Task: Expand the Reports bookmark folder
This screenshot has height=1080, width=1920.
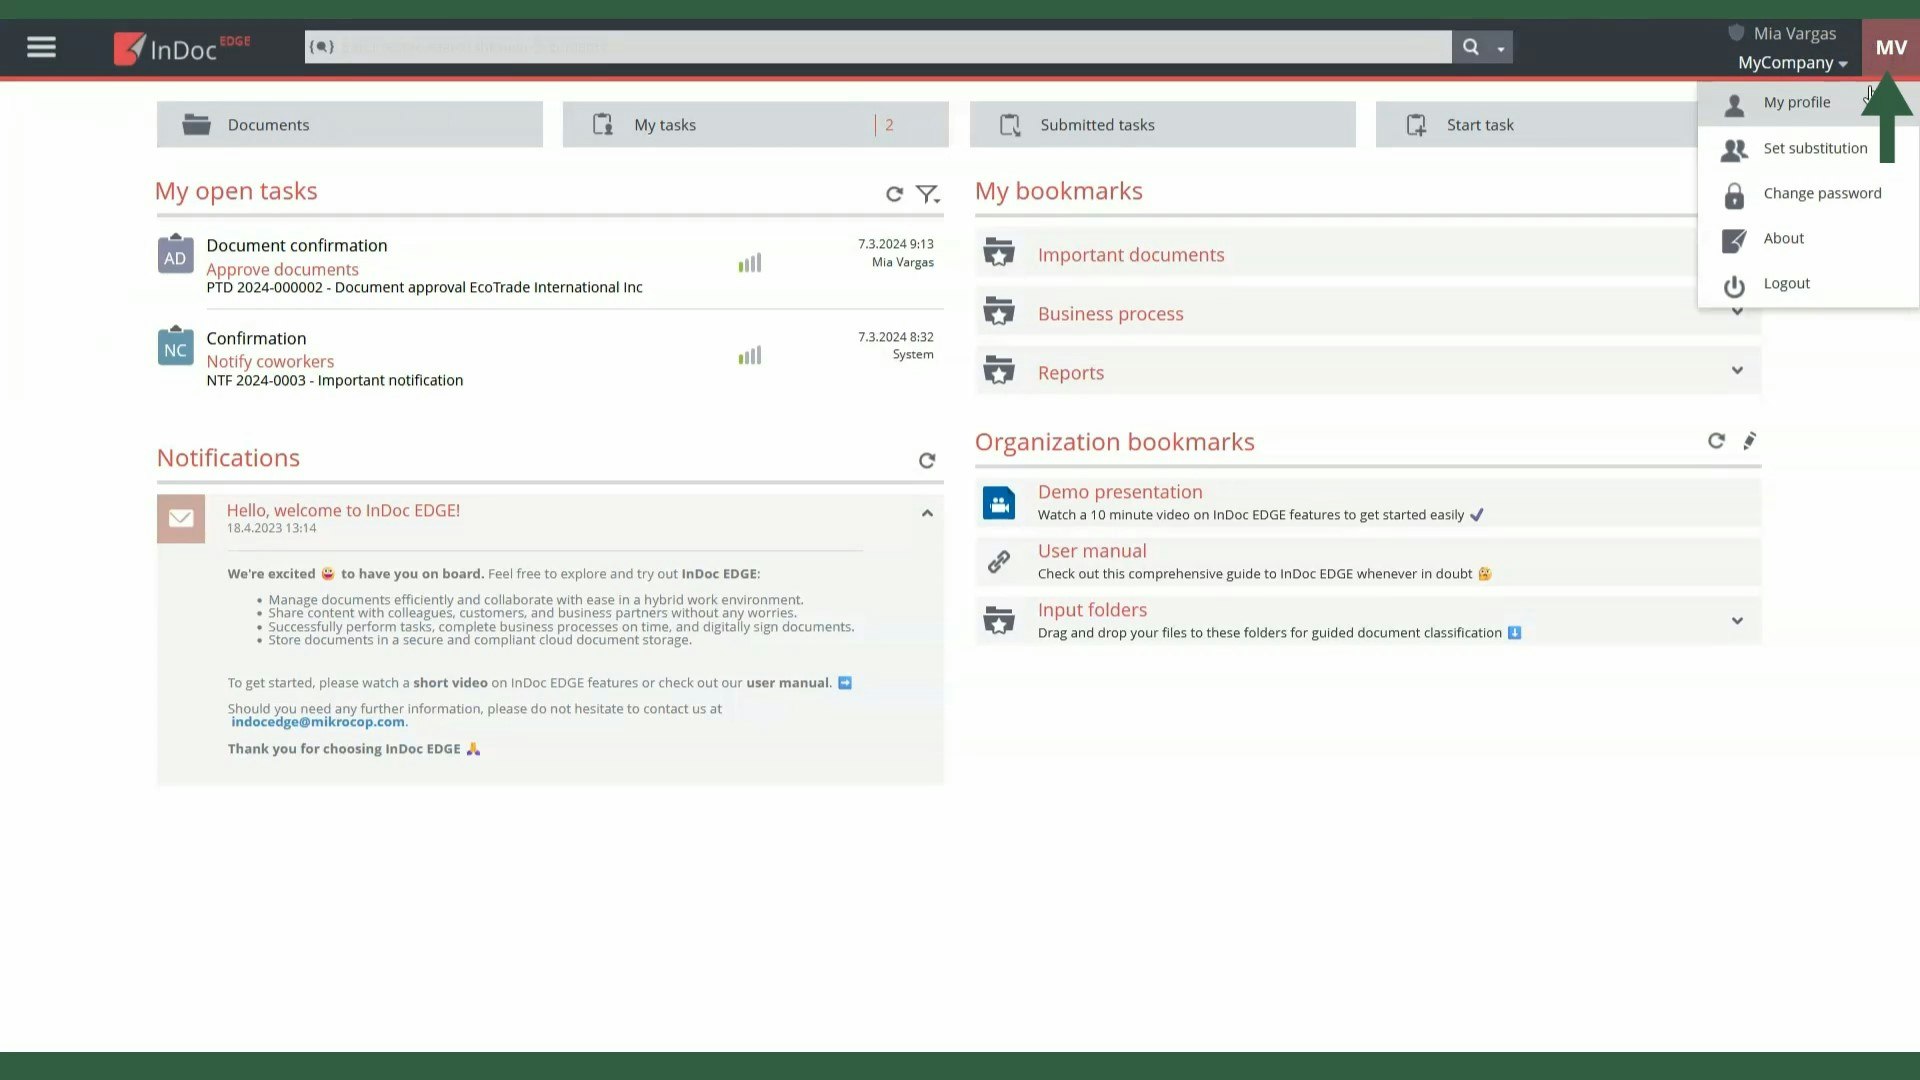Action: [x=1737, y=371]
